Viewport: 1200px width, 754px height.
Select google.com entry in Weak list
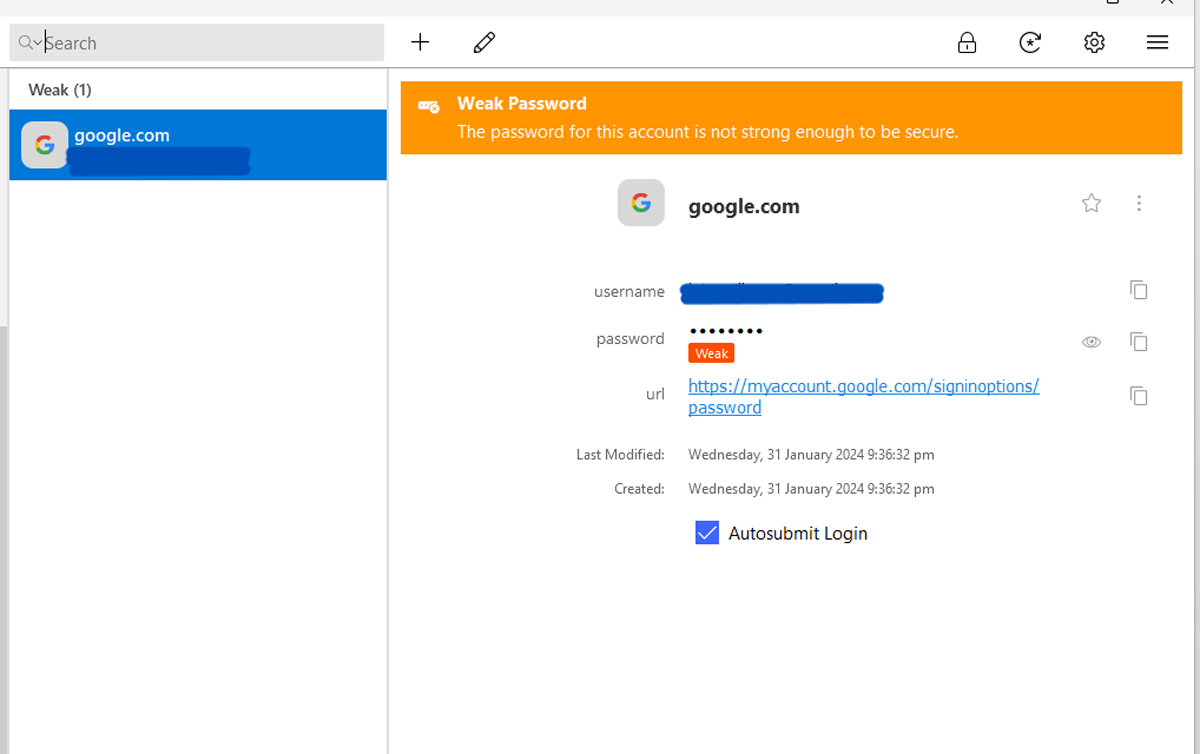point(198,145)
